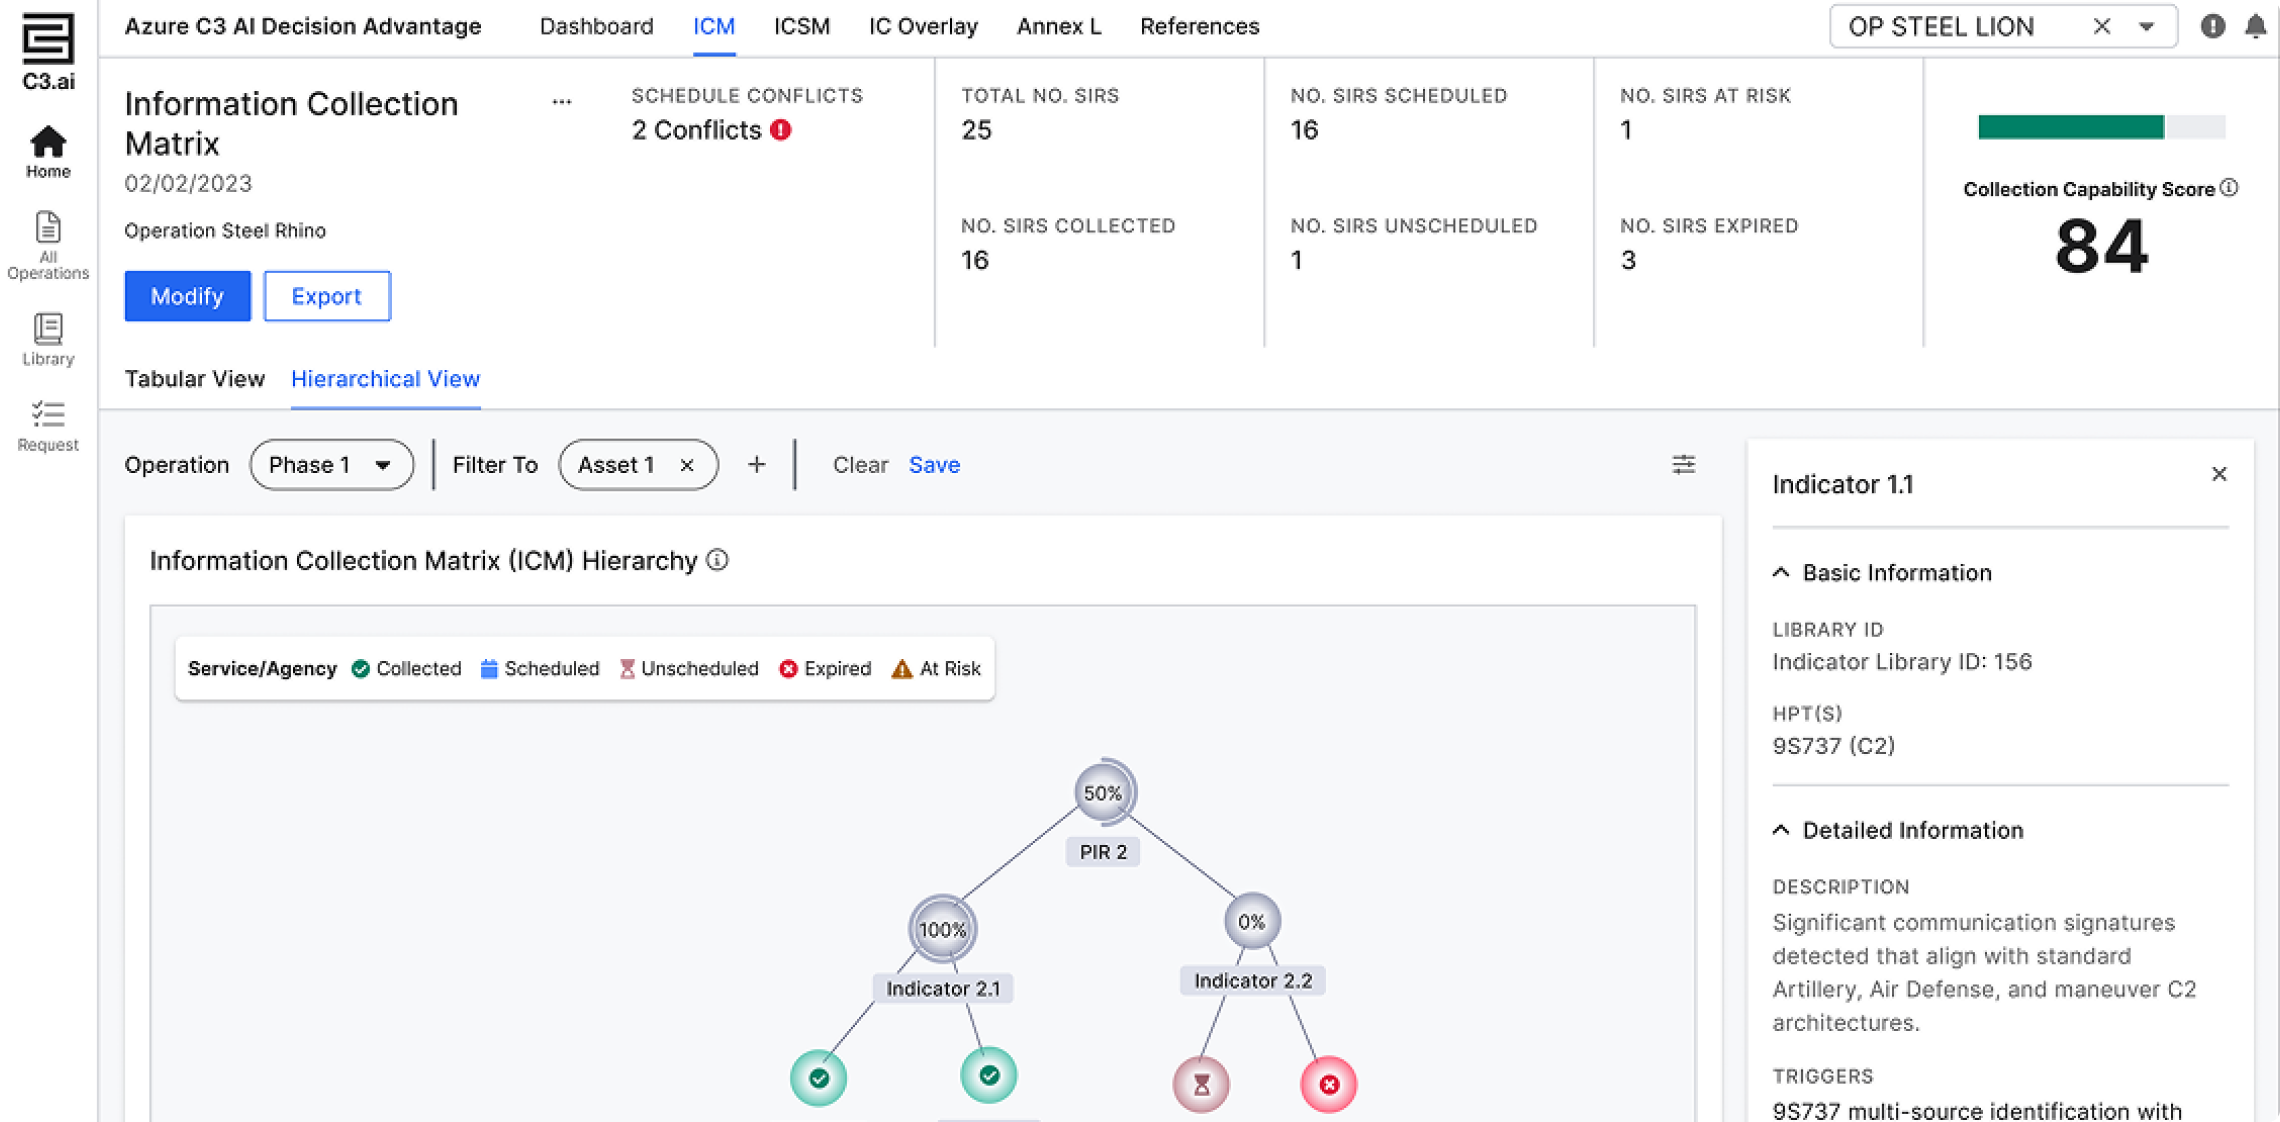This screenshot has height=1122, width=2280.
Task: Clear all filters
Action: coord(860,465)
